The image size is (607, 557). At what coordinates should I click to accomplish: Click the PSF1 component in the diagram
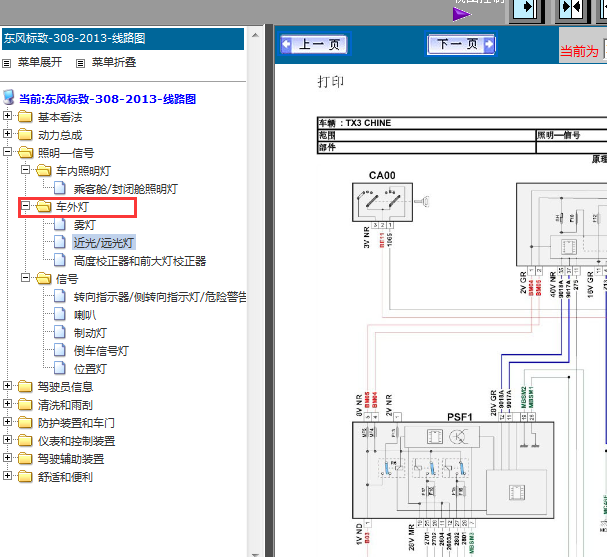(453, 470)
